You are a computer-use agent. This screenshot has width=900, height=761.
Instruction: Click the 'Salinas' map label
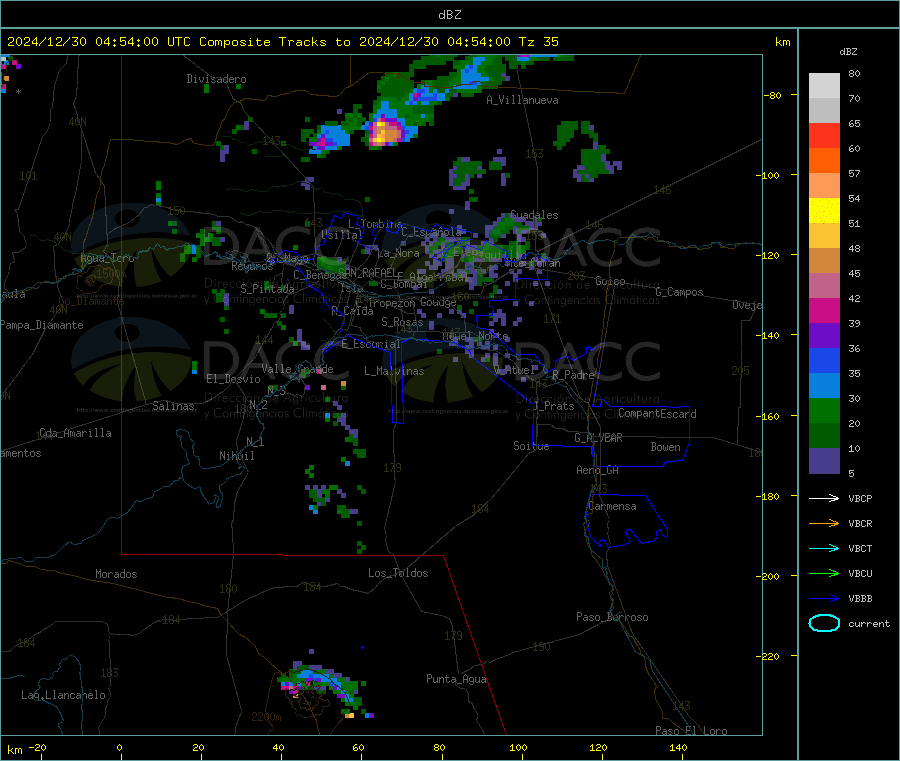pos(173,406)
